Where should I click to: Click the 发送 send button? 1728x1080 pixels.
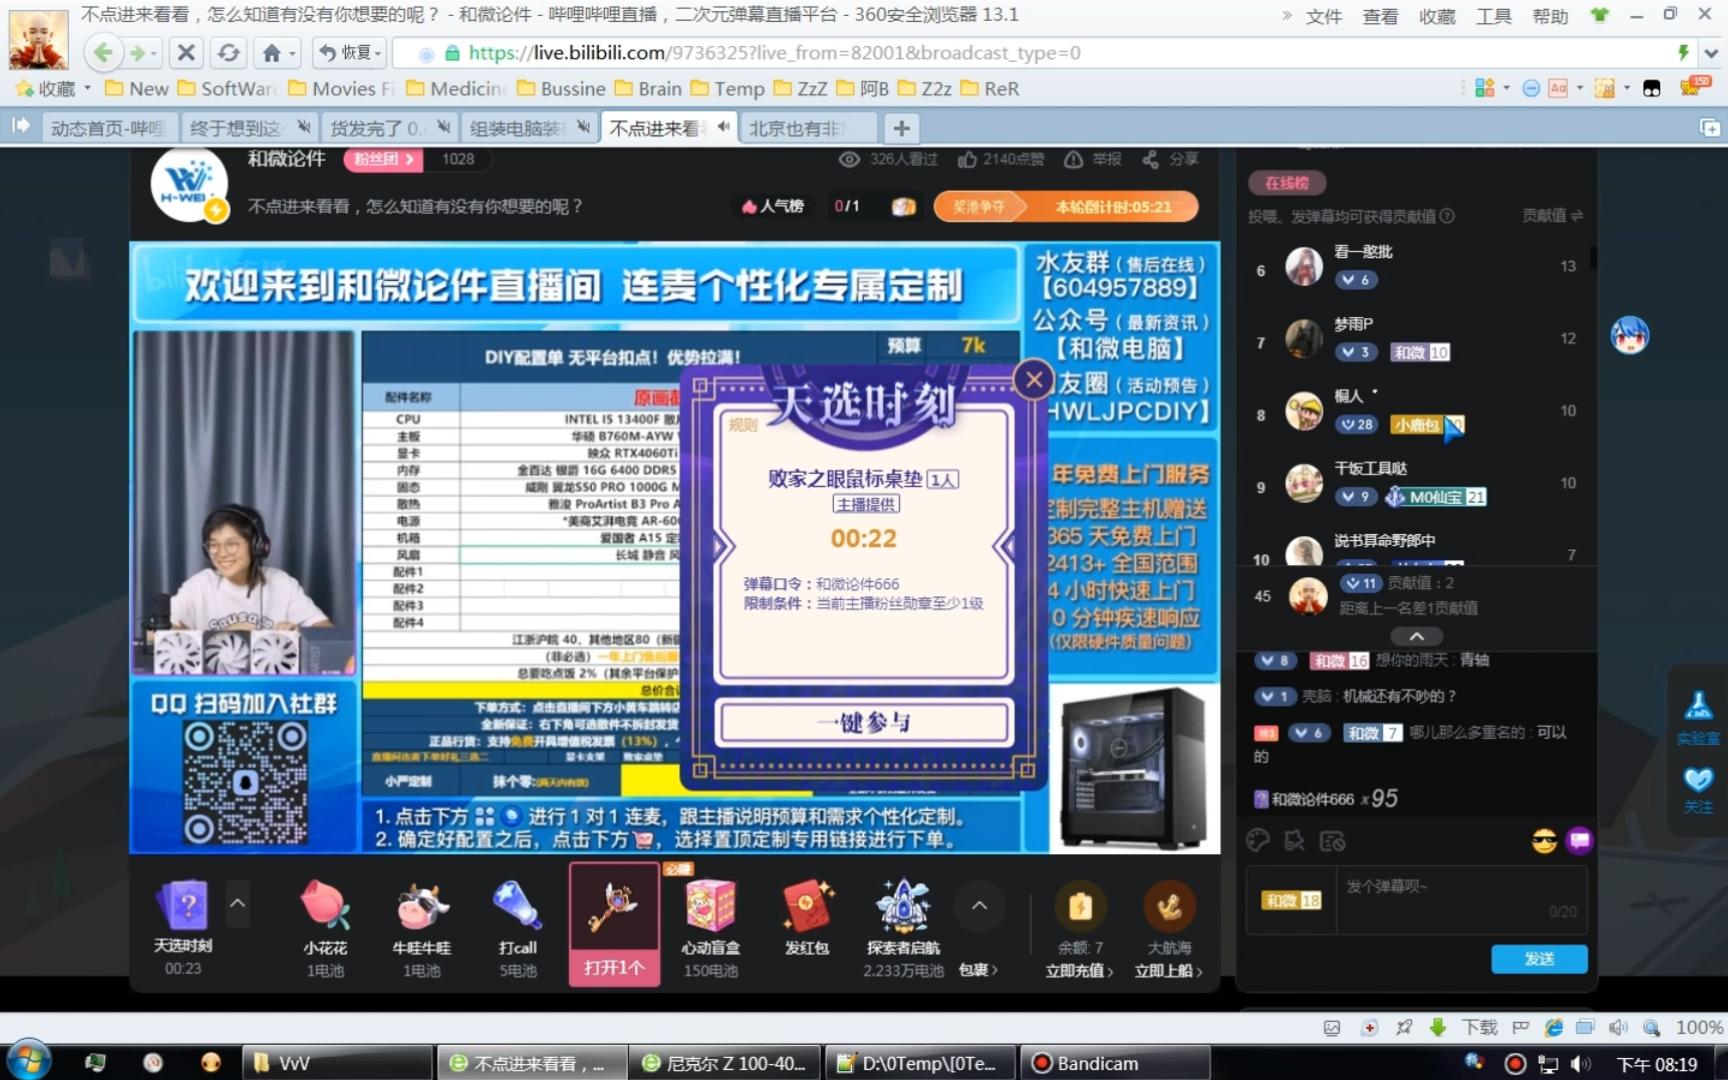click(x=1539, y=959)
